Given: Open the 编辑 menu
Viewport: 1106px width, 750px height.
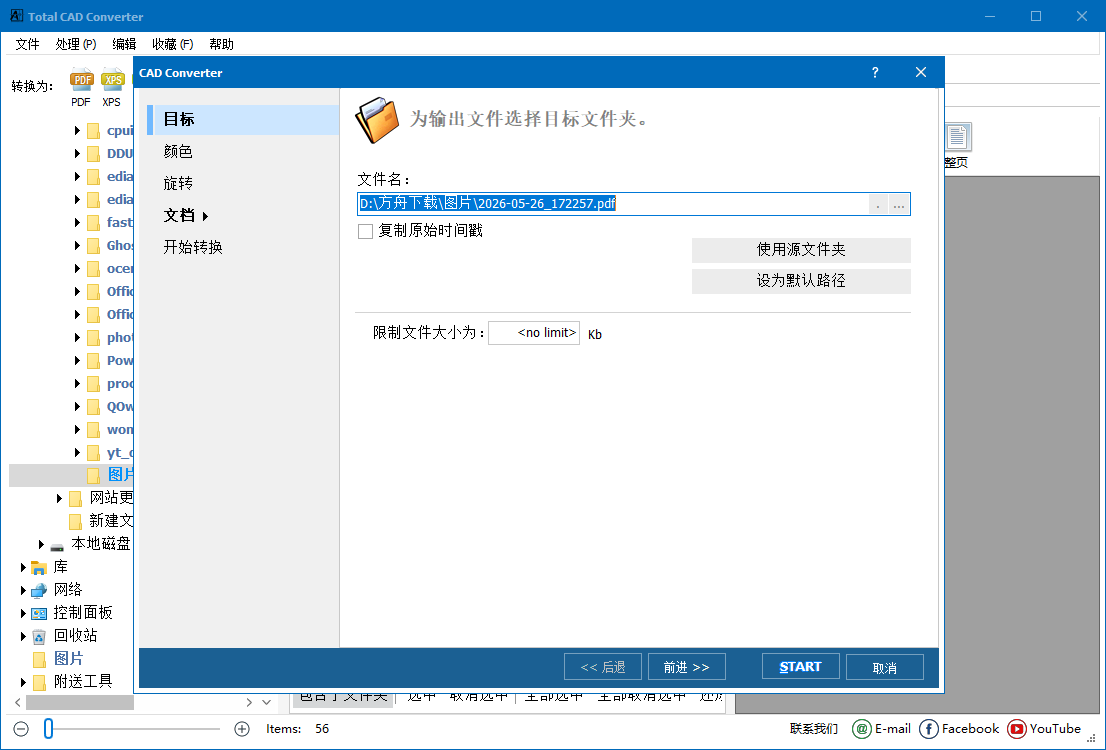Looking at the screenshot, I should [124, 44].
